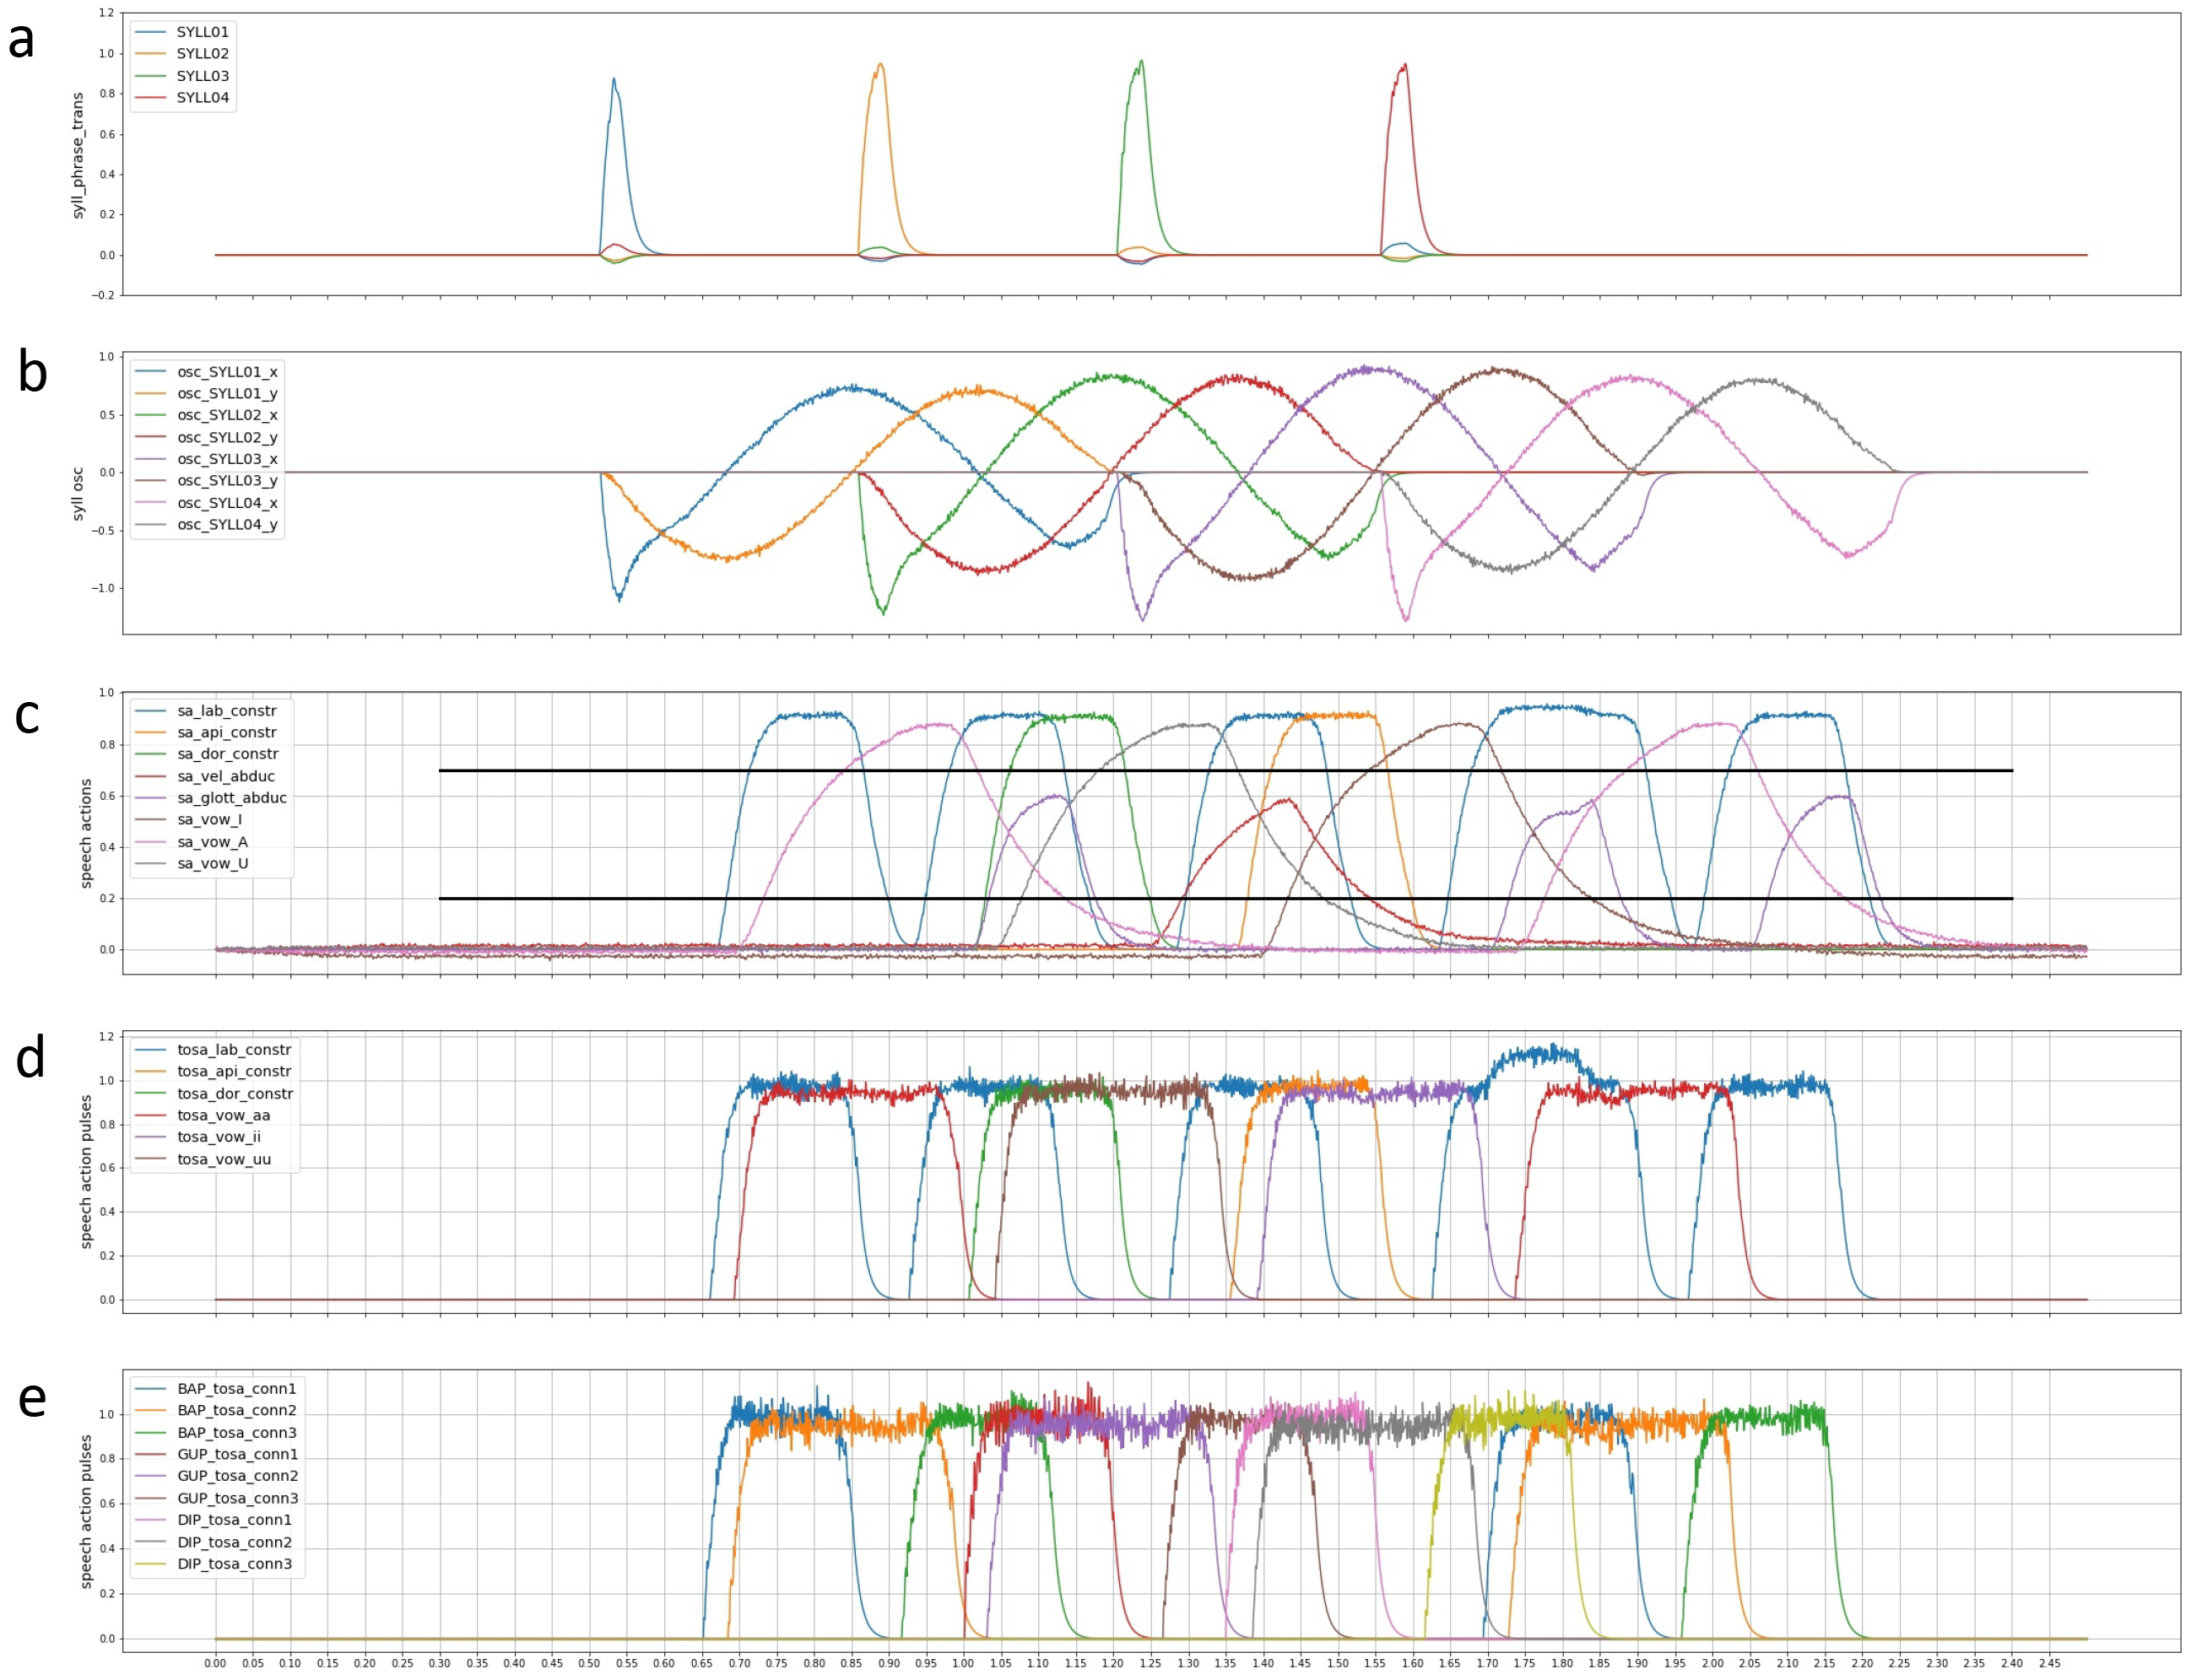Pick the DIP_tosa_conn3 legend entry
2202x1680 pixels.
coord(235,1564)
